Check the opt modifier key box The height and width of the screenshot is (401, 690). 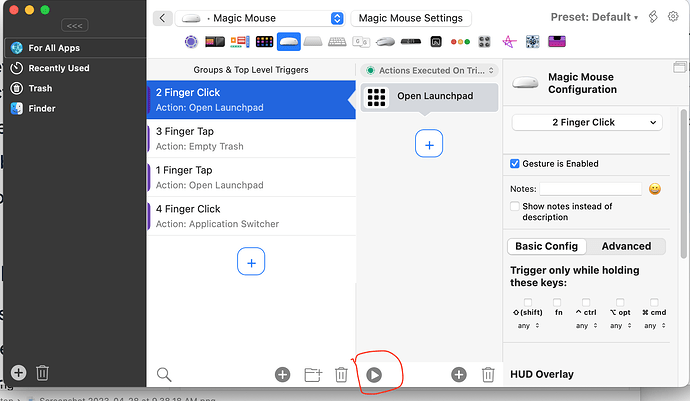pos(620,302)
